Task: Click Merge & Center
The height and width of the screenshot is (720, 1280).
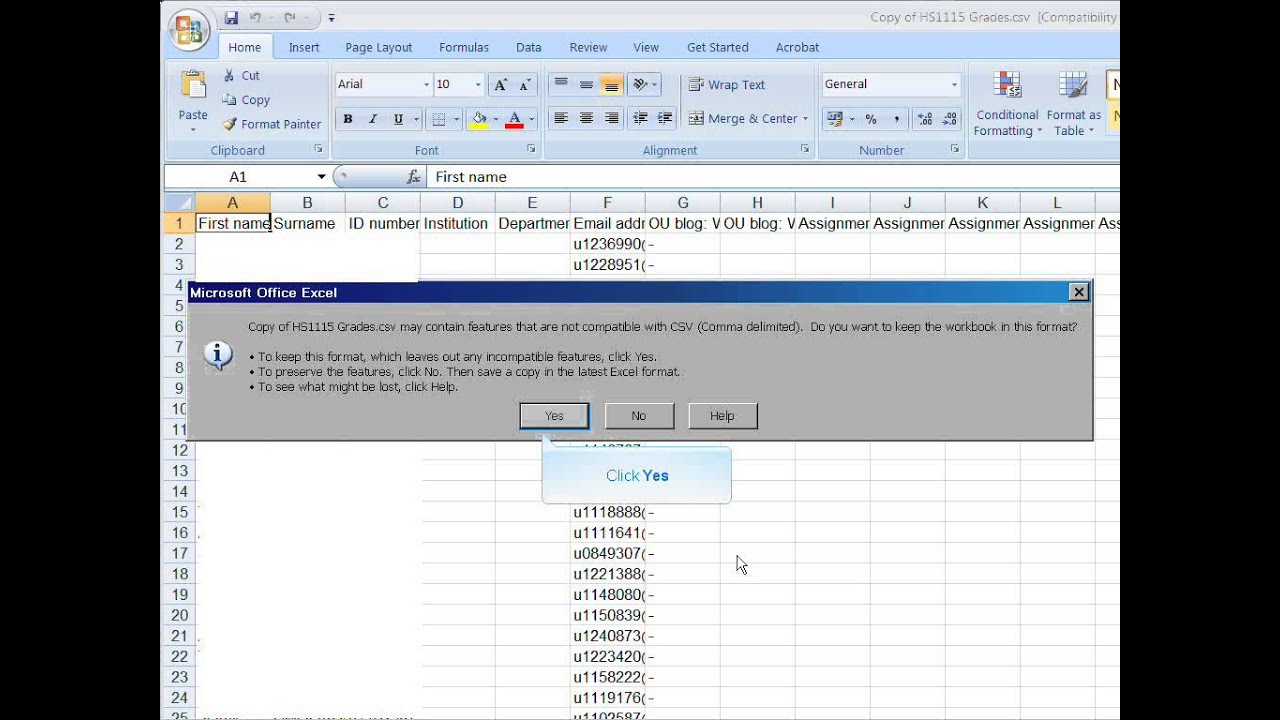Action: click(x=741, y=118)
